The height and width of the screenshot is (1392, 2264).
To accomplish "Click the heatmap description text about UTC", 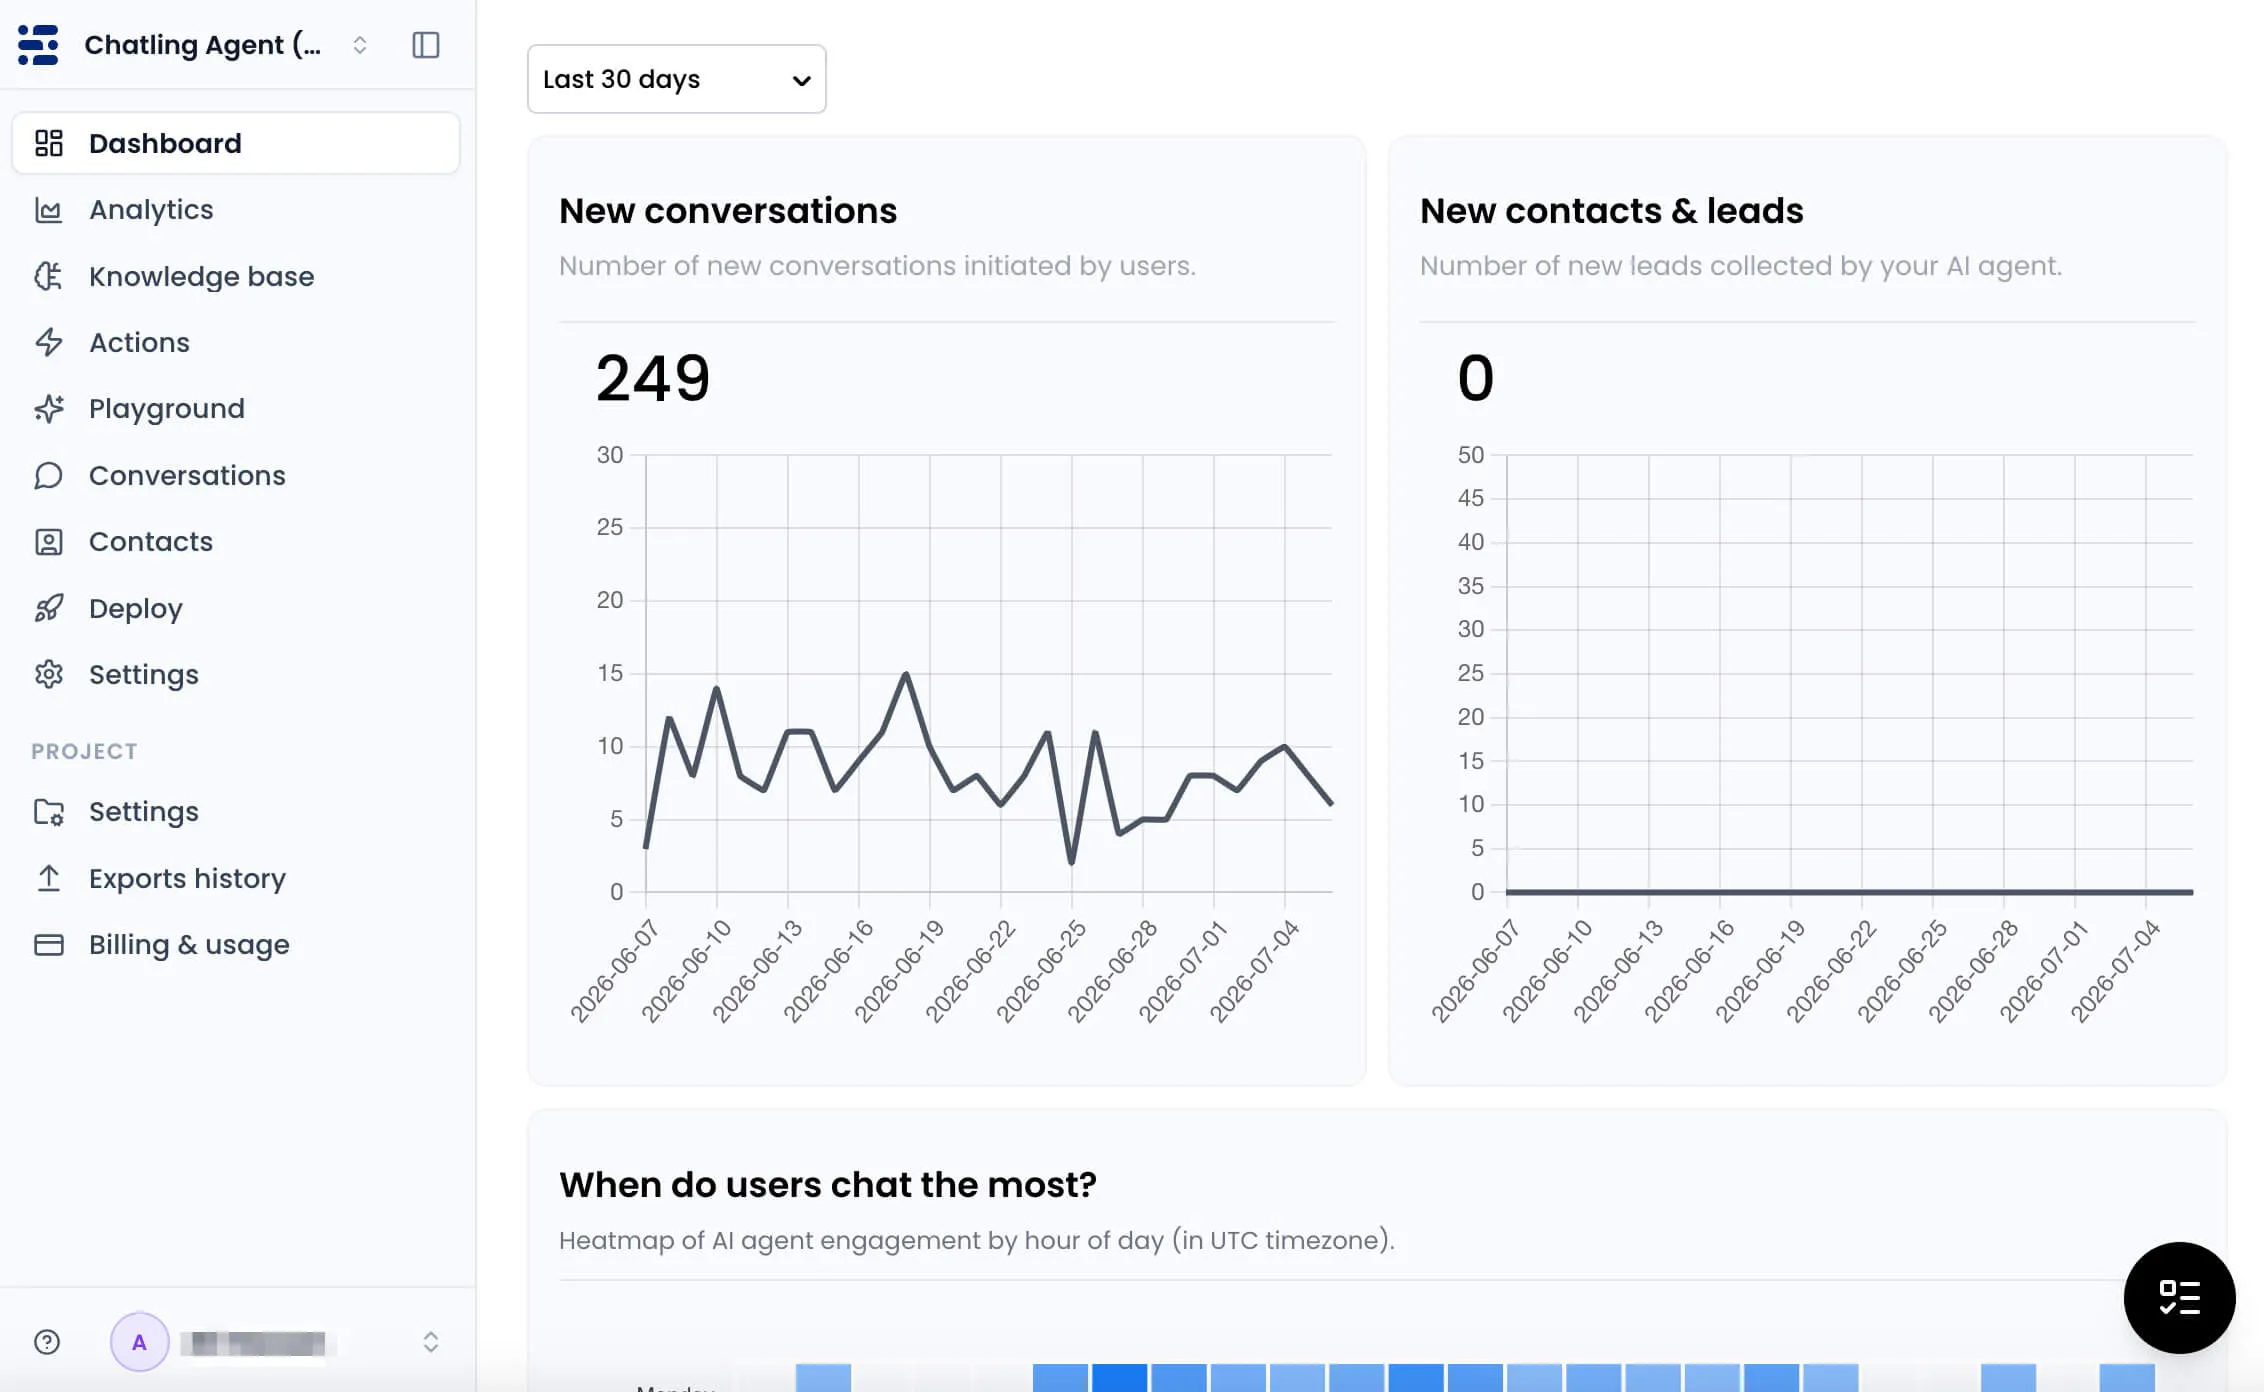I will click(x=976, y=1240).
